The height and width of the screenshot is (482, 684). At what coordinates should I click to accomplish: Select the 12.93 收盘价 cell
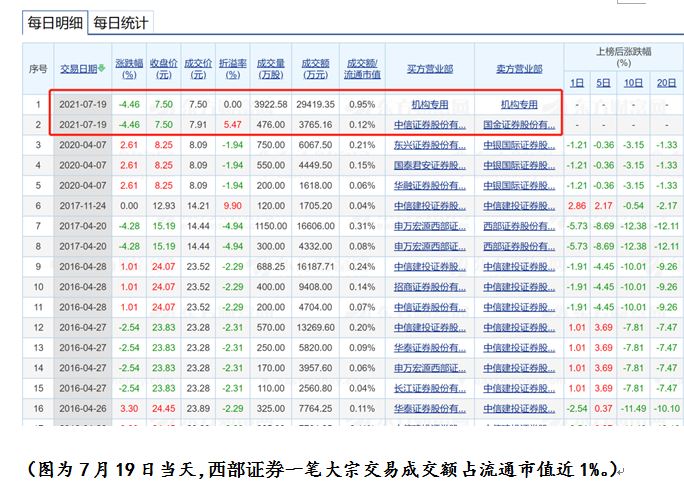(164, 206)
